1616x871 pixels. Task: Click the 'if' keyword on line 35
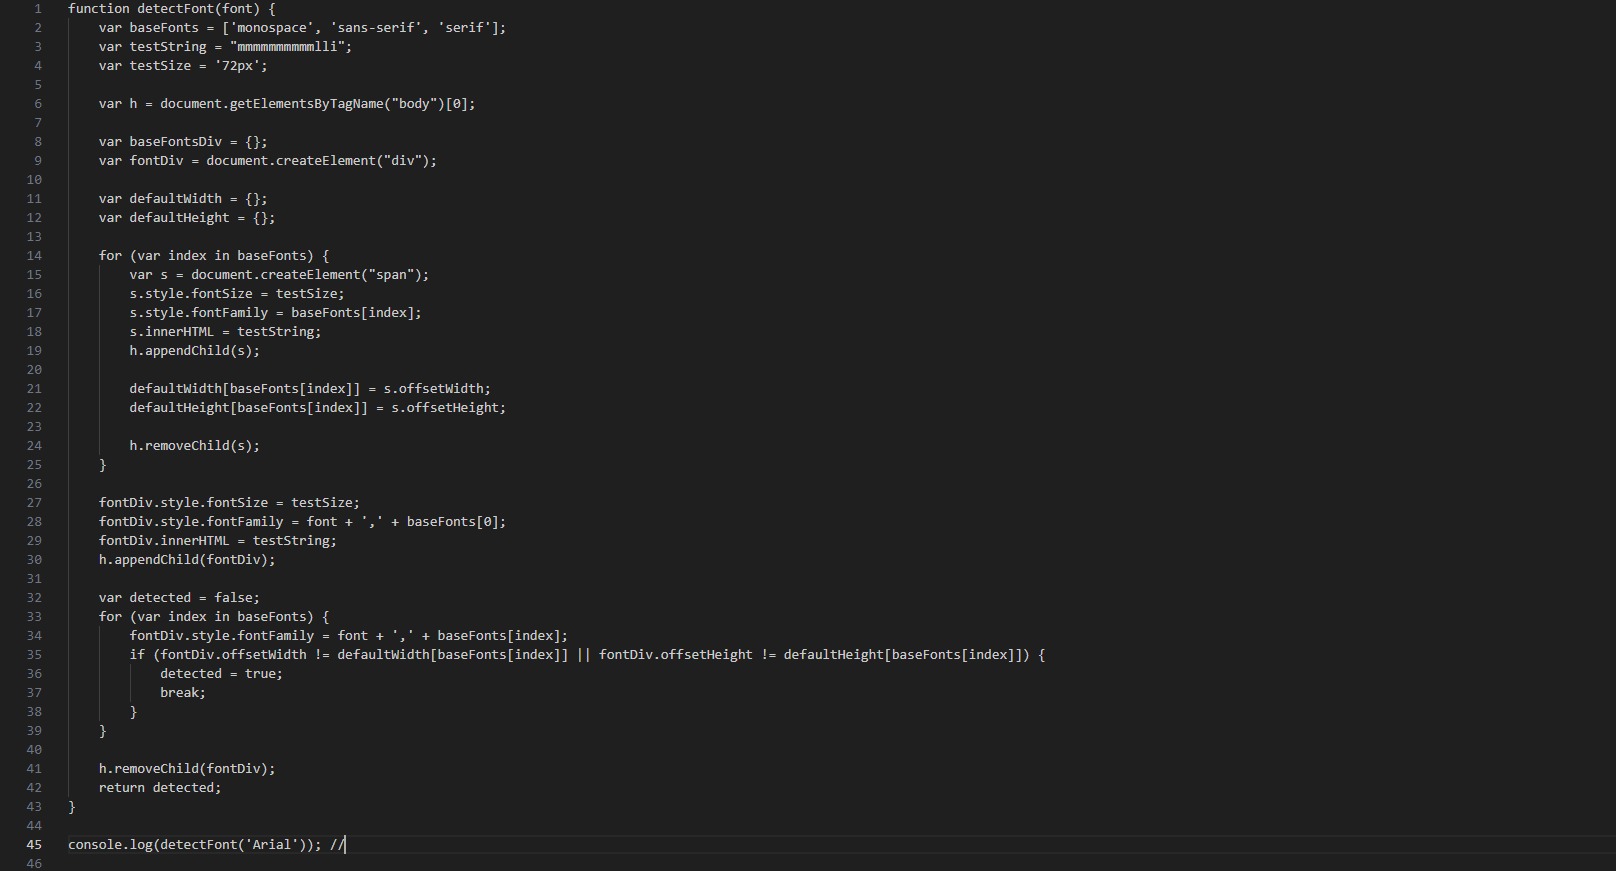(137, 654)
